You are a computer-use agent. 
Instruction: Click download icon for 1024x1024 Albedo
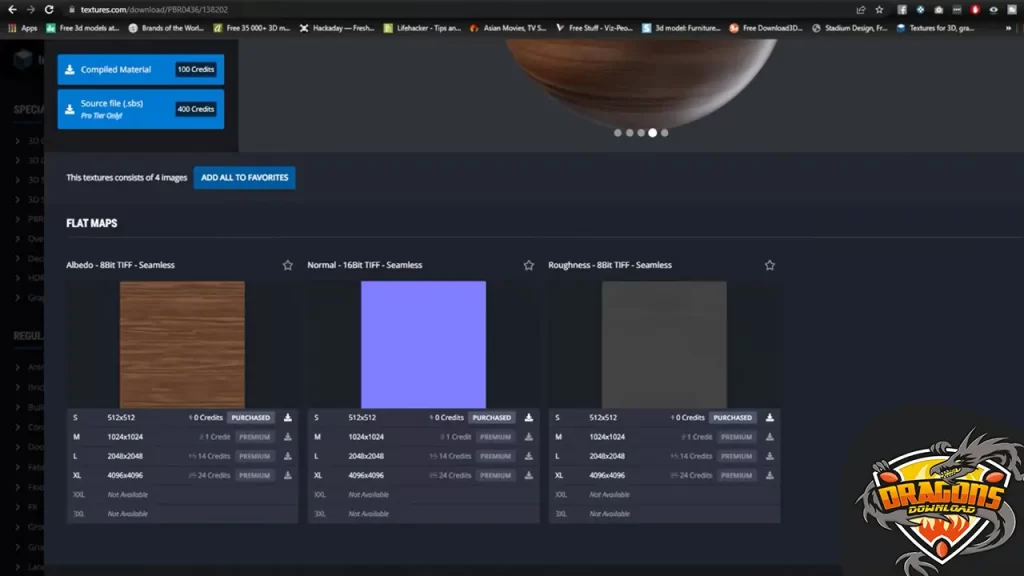pos(288,437)
